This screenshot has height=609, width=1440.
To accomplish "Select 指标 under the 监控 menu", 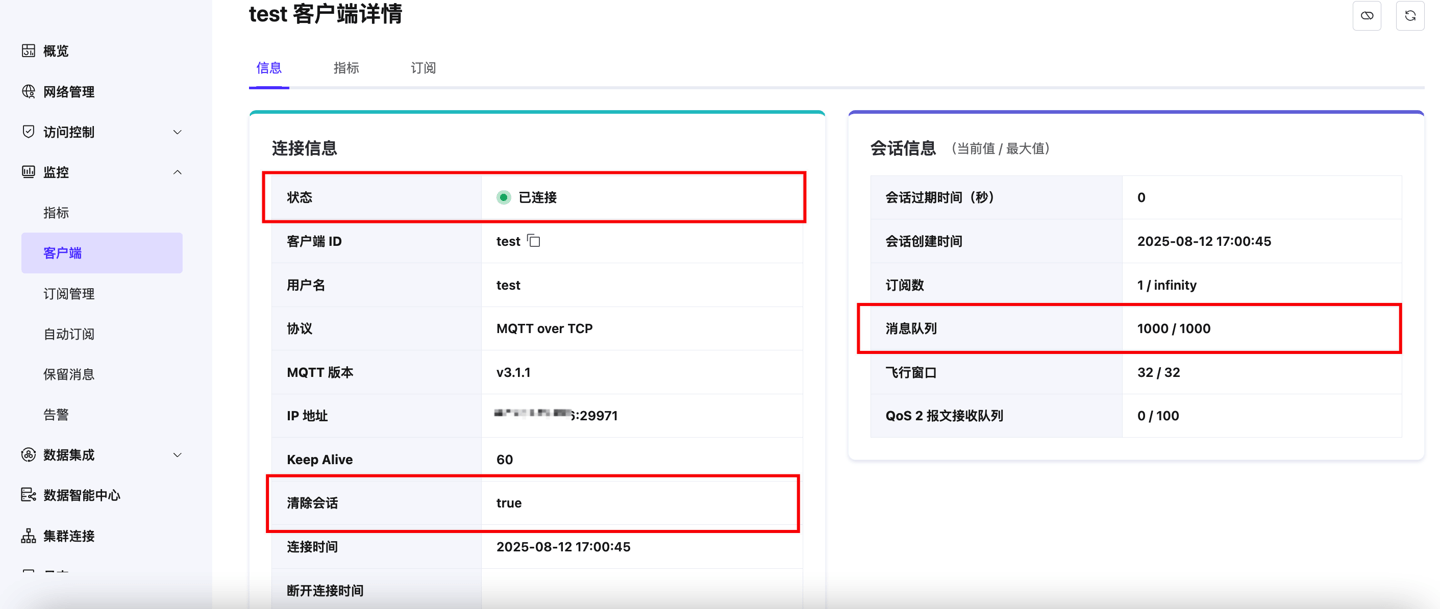I will point(56,213).
